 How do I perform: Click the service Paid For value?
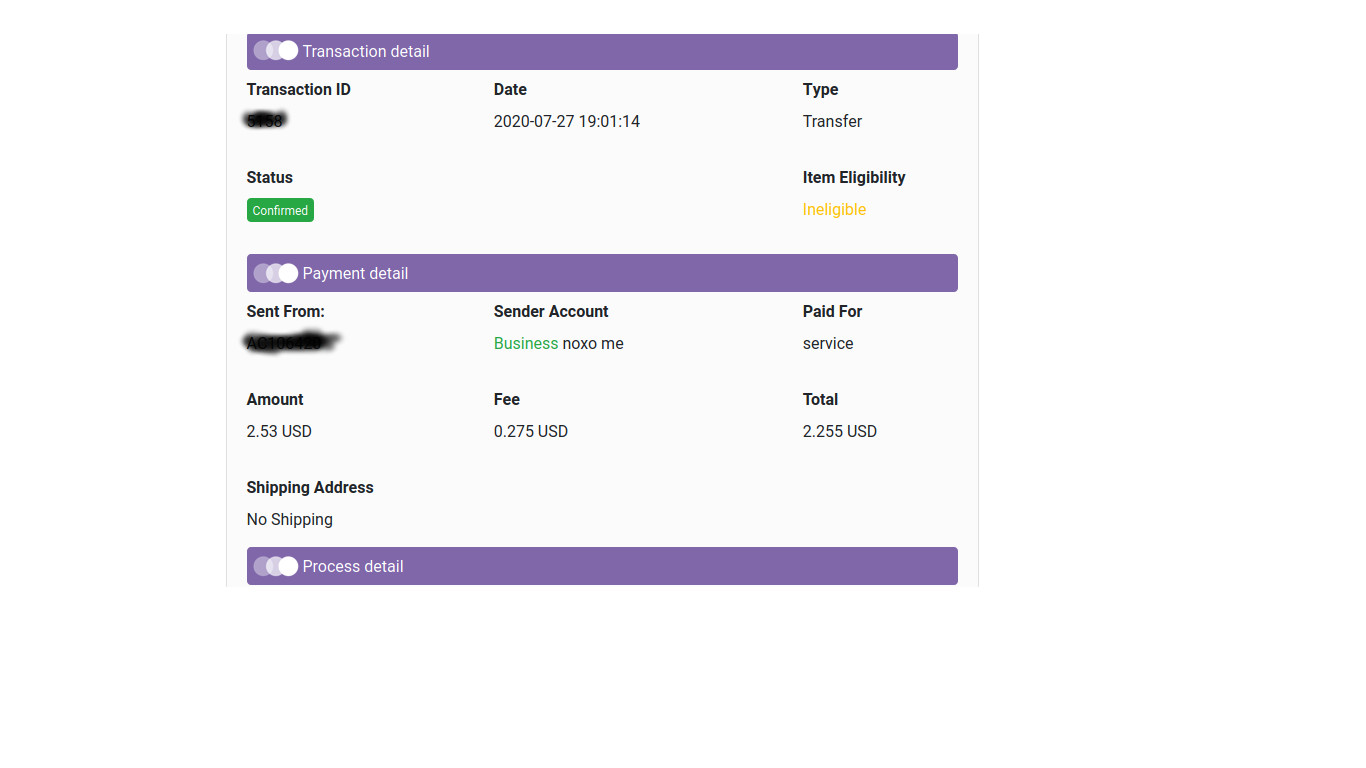tap(828, 343)
